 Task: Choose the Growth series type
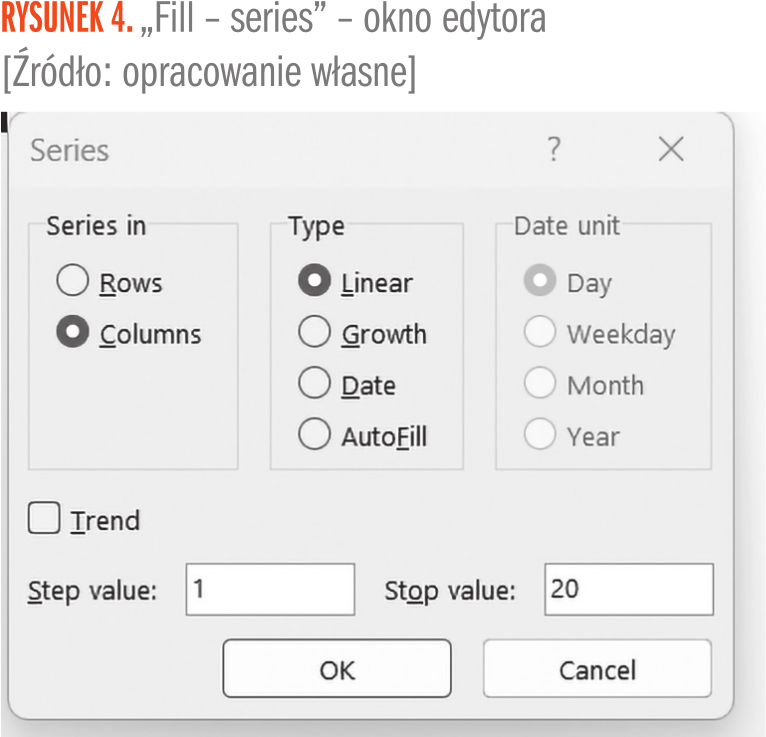click(314, 333)
